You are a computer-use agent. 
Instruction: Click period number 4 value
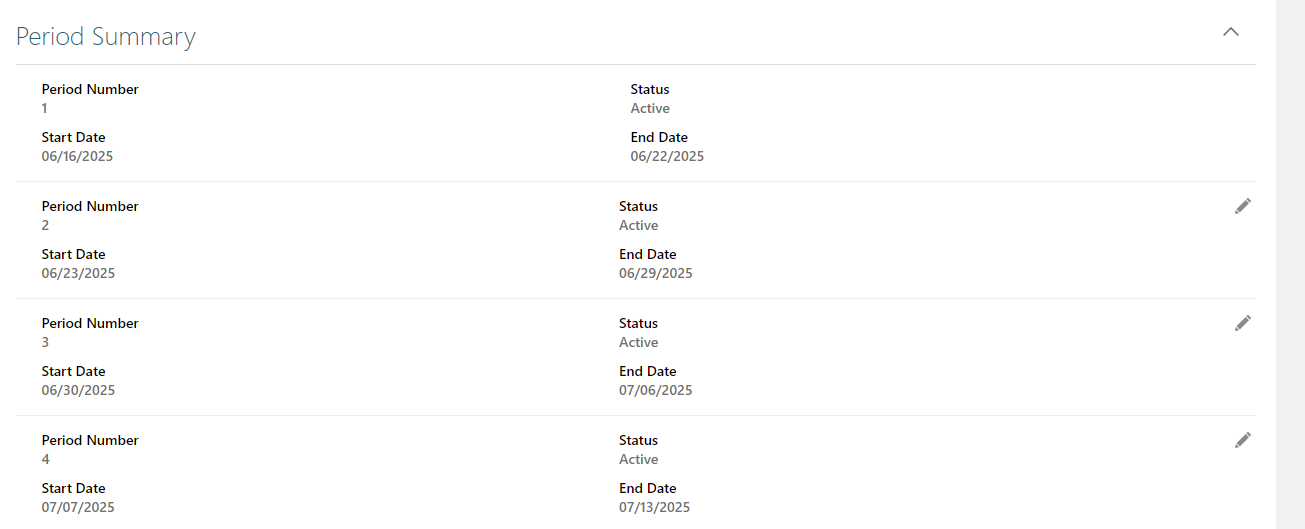pos(46,459)
